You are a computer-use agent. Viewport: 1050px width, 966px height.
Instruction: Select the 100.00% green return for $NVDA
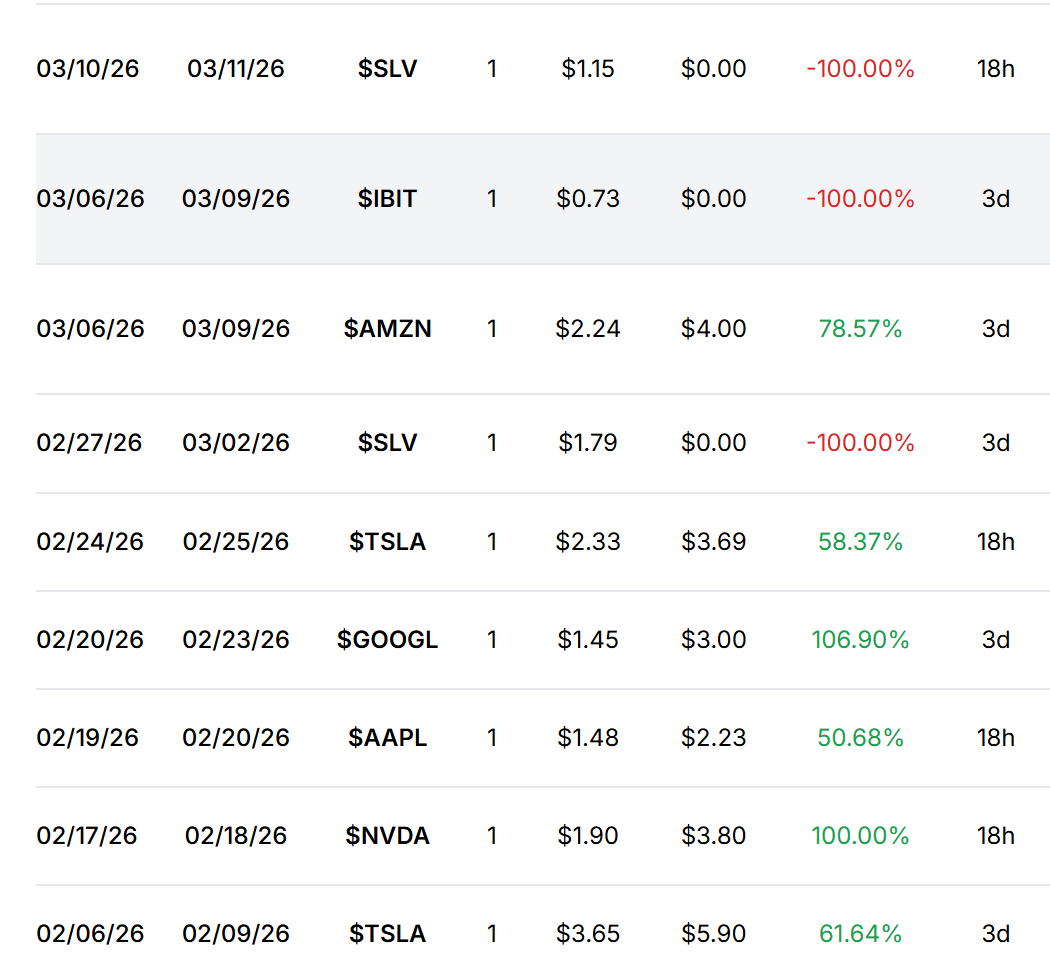click(x=860, y=835)
